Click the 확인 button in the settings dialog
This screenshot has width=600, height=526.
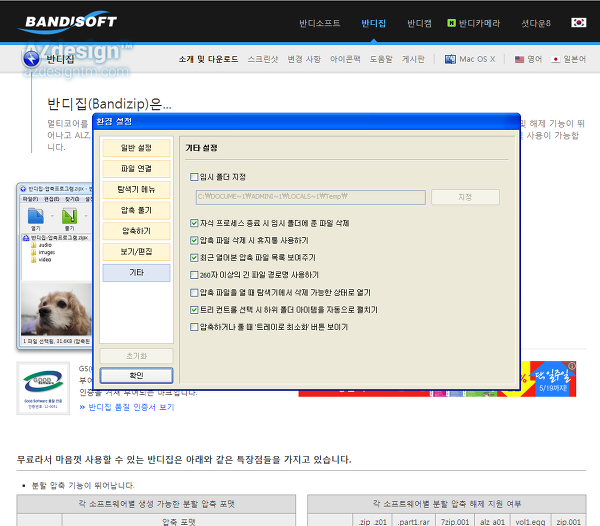(136, 375)
